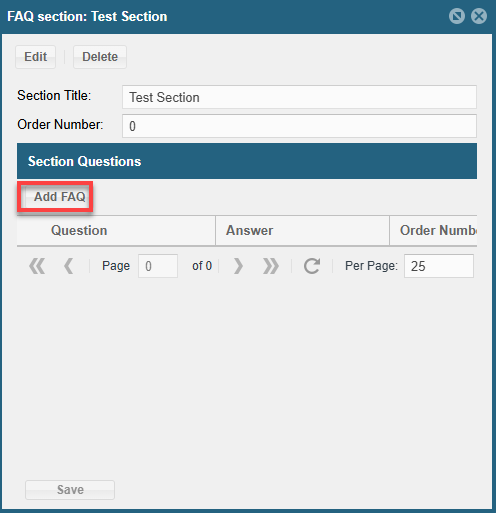Click the Add FAQ button
Screen dimensions: 496x513
click(55, 197)
